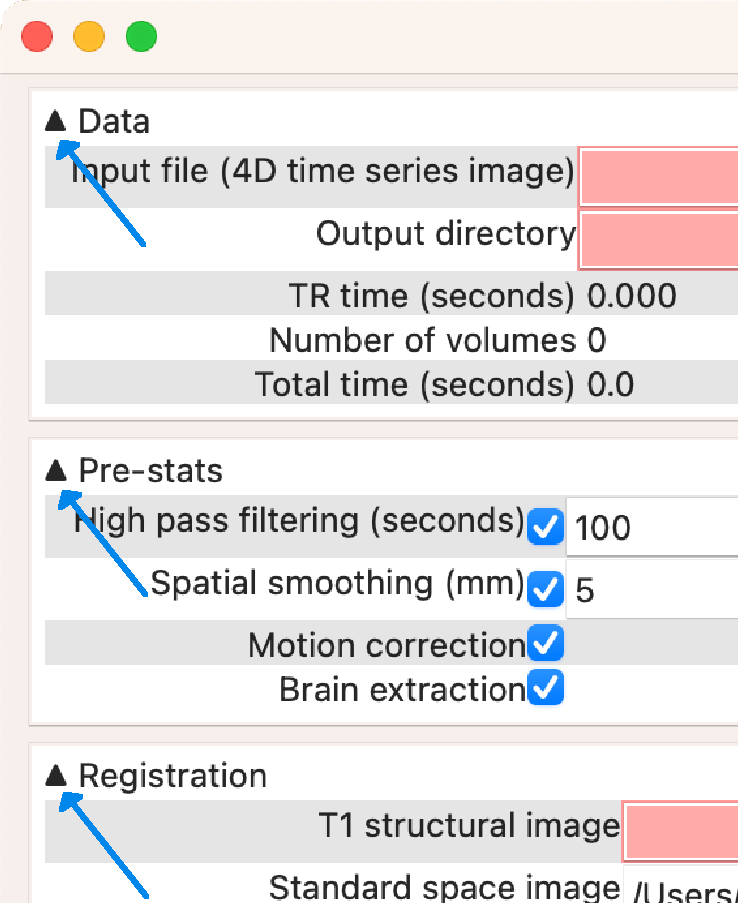Toggle the Motion correction checkbox
This screenshot has height=903, width=738.
(545, 645)
